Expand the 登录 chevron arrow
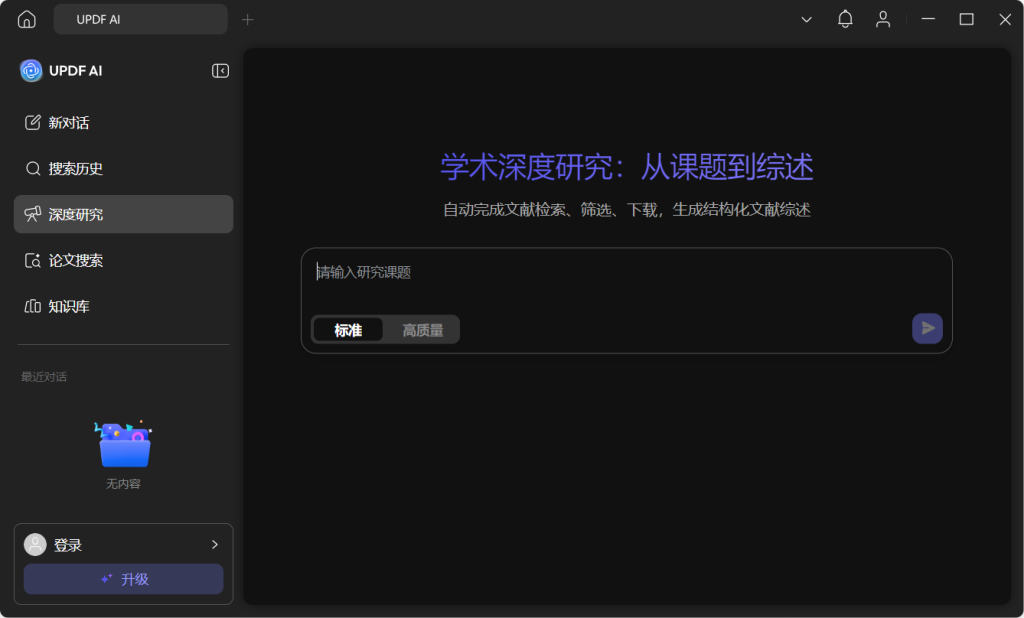Image resolution: width=1024 pixels, height=618 pixels. (x=214, y=545)
